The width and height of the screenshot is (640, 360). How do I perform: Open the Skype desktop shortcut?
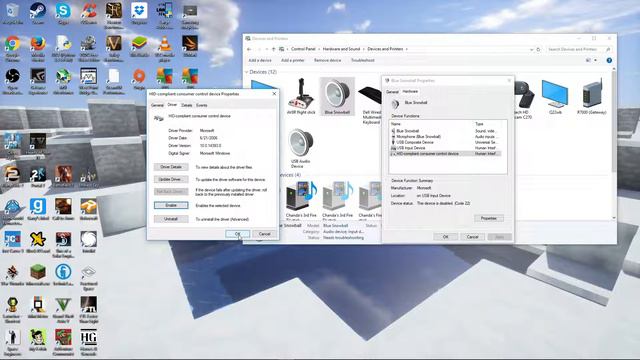tap(63, 14)
